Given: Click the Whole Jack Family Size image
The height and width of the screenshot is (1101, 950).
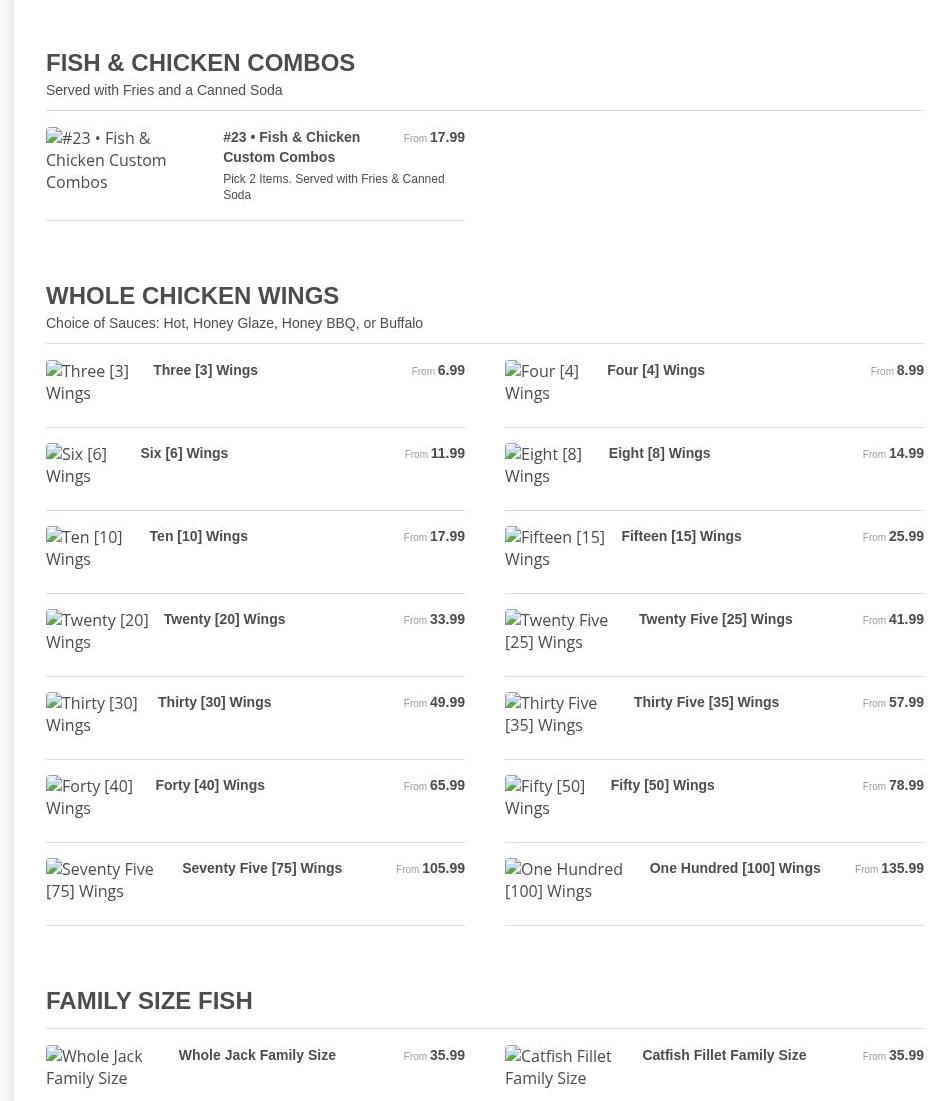Looking at the screenshot, I should (x=94, y=1067).
